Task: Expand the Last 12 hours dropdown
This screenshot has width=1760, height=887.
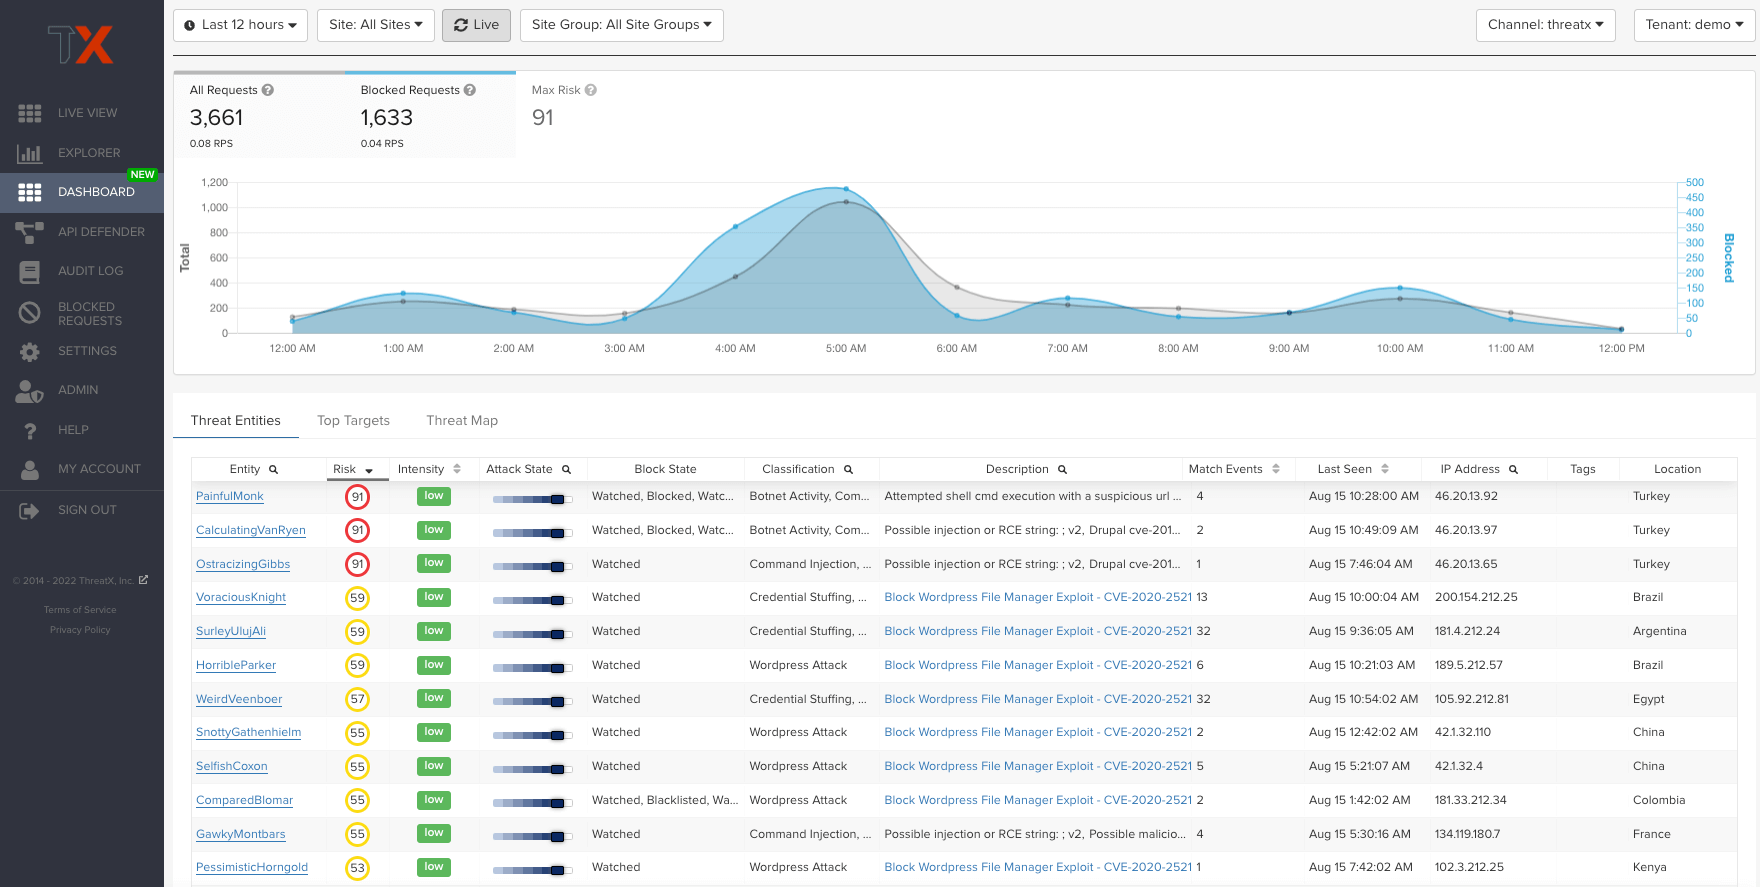Action: click(x=240, y=25)
